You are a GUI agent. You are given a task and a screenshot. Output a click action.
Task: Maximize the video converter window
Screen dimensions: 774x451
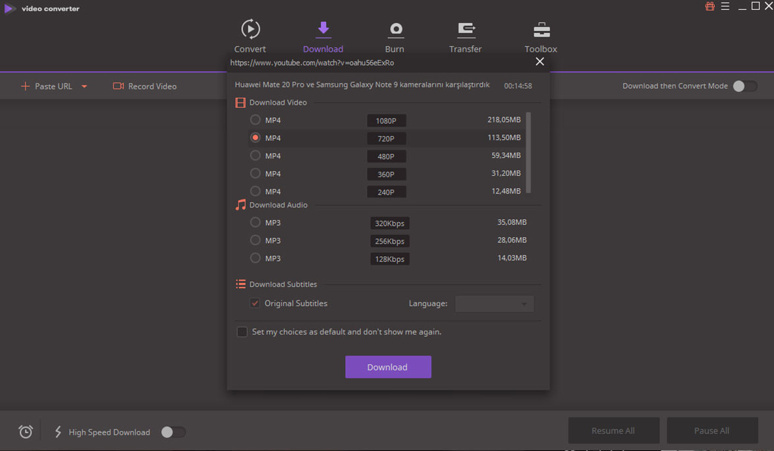755,6
